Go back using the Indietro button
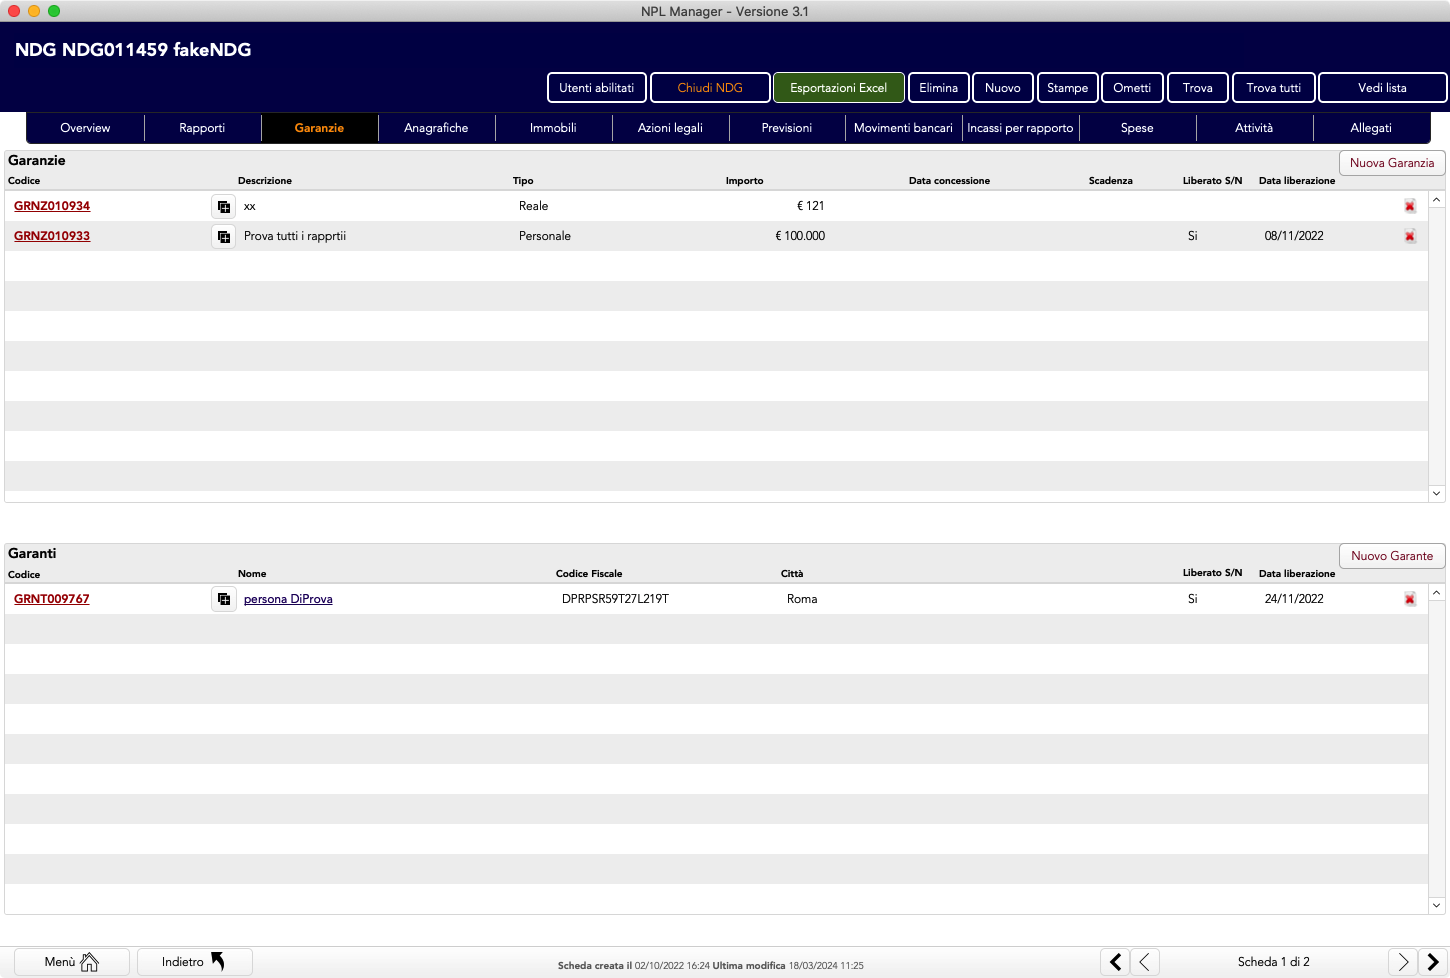Screen dimensions: 1450x978 pos(194,962)
